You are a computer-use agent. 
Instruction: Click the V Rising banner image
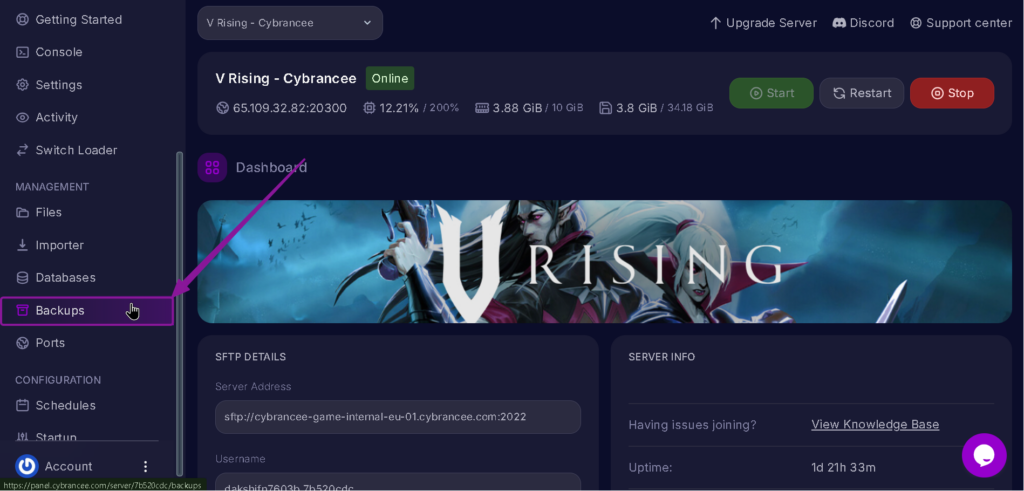605,262
